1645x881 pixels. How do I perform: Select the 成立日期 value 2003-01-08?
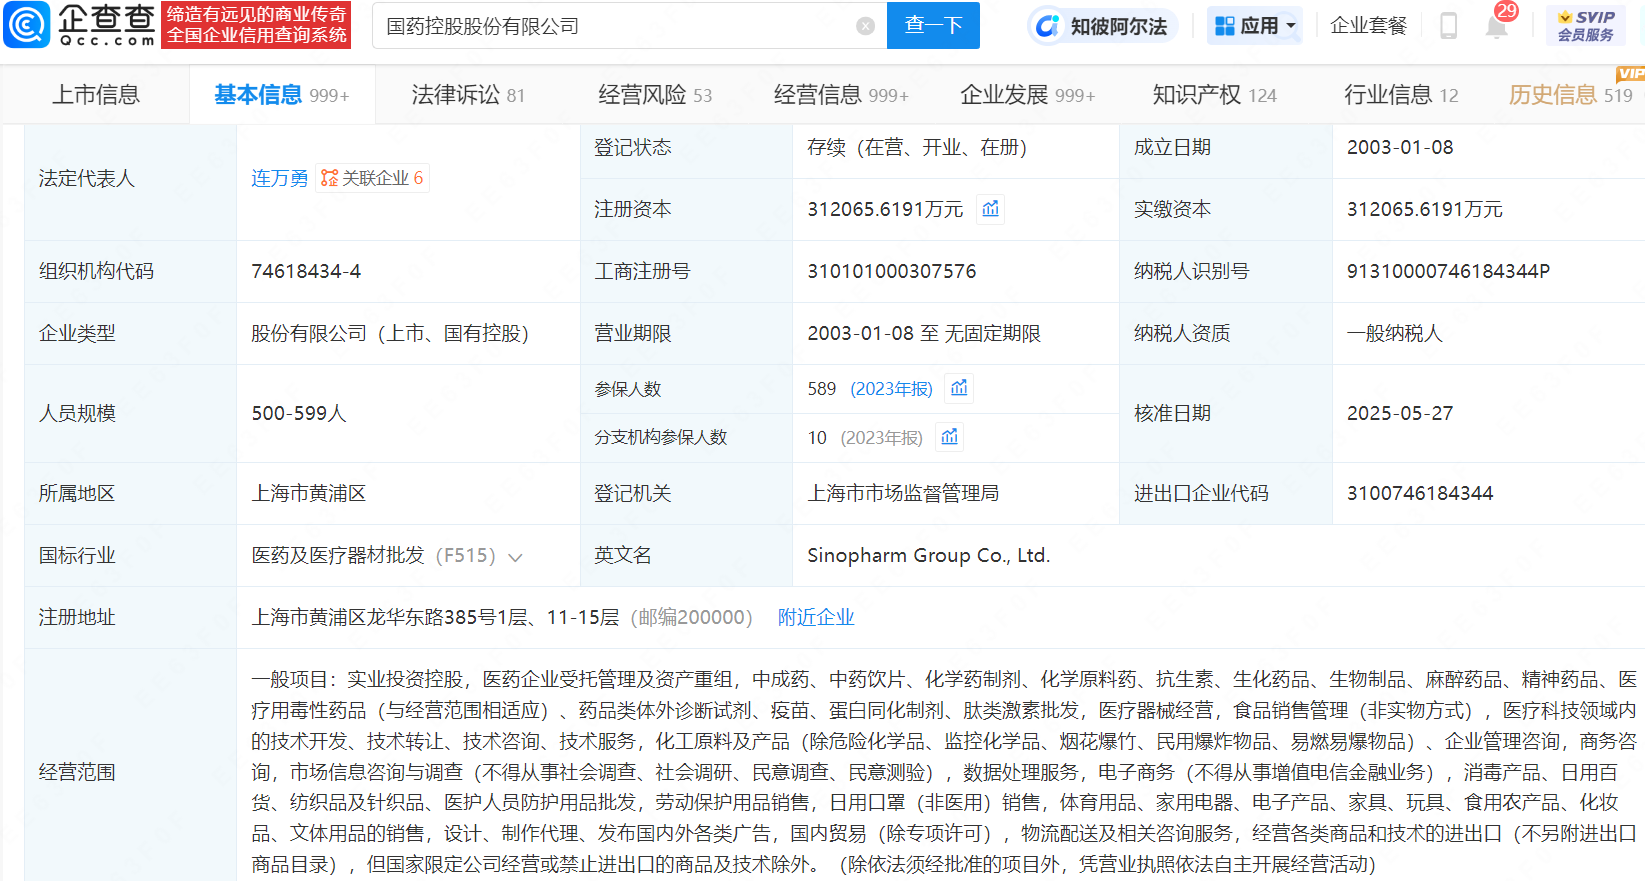1400,147
